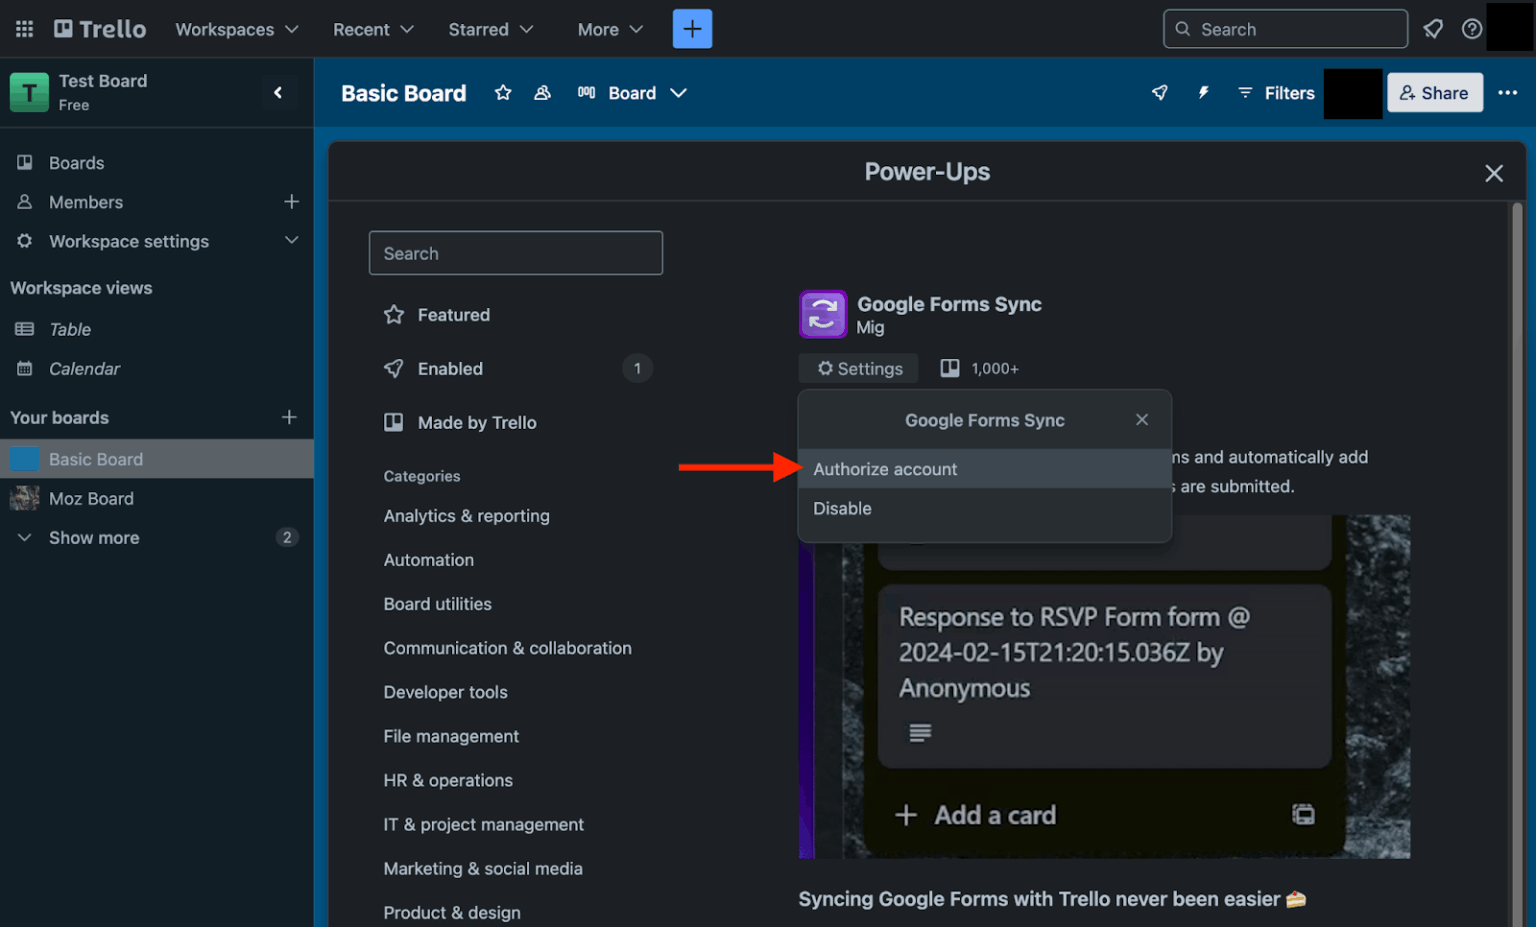Select Authorize account from the popup menu
1536x927 pixels.
(885, 468)
